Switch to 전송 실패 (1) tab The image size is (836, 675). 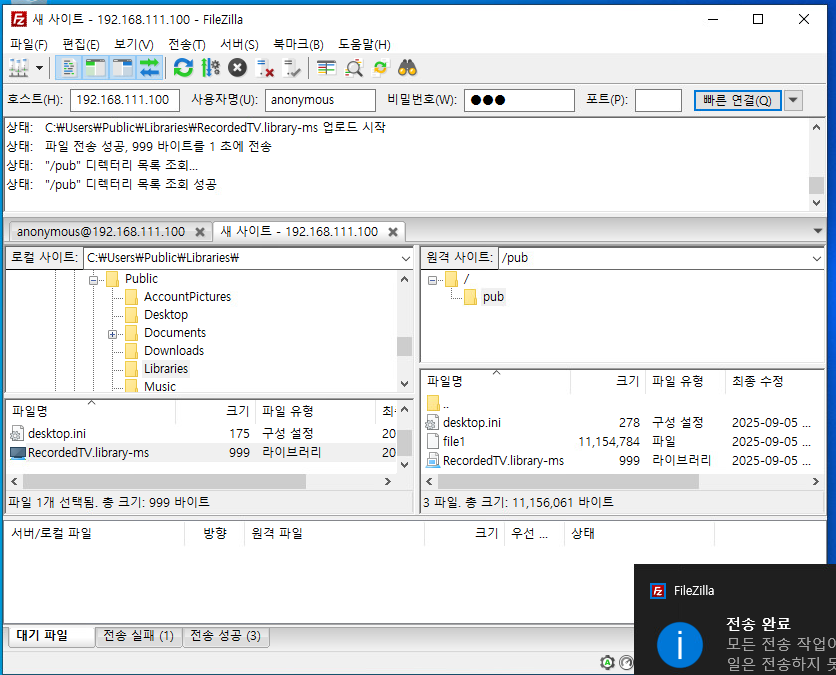click(x=139, y=636)
